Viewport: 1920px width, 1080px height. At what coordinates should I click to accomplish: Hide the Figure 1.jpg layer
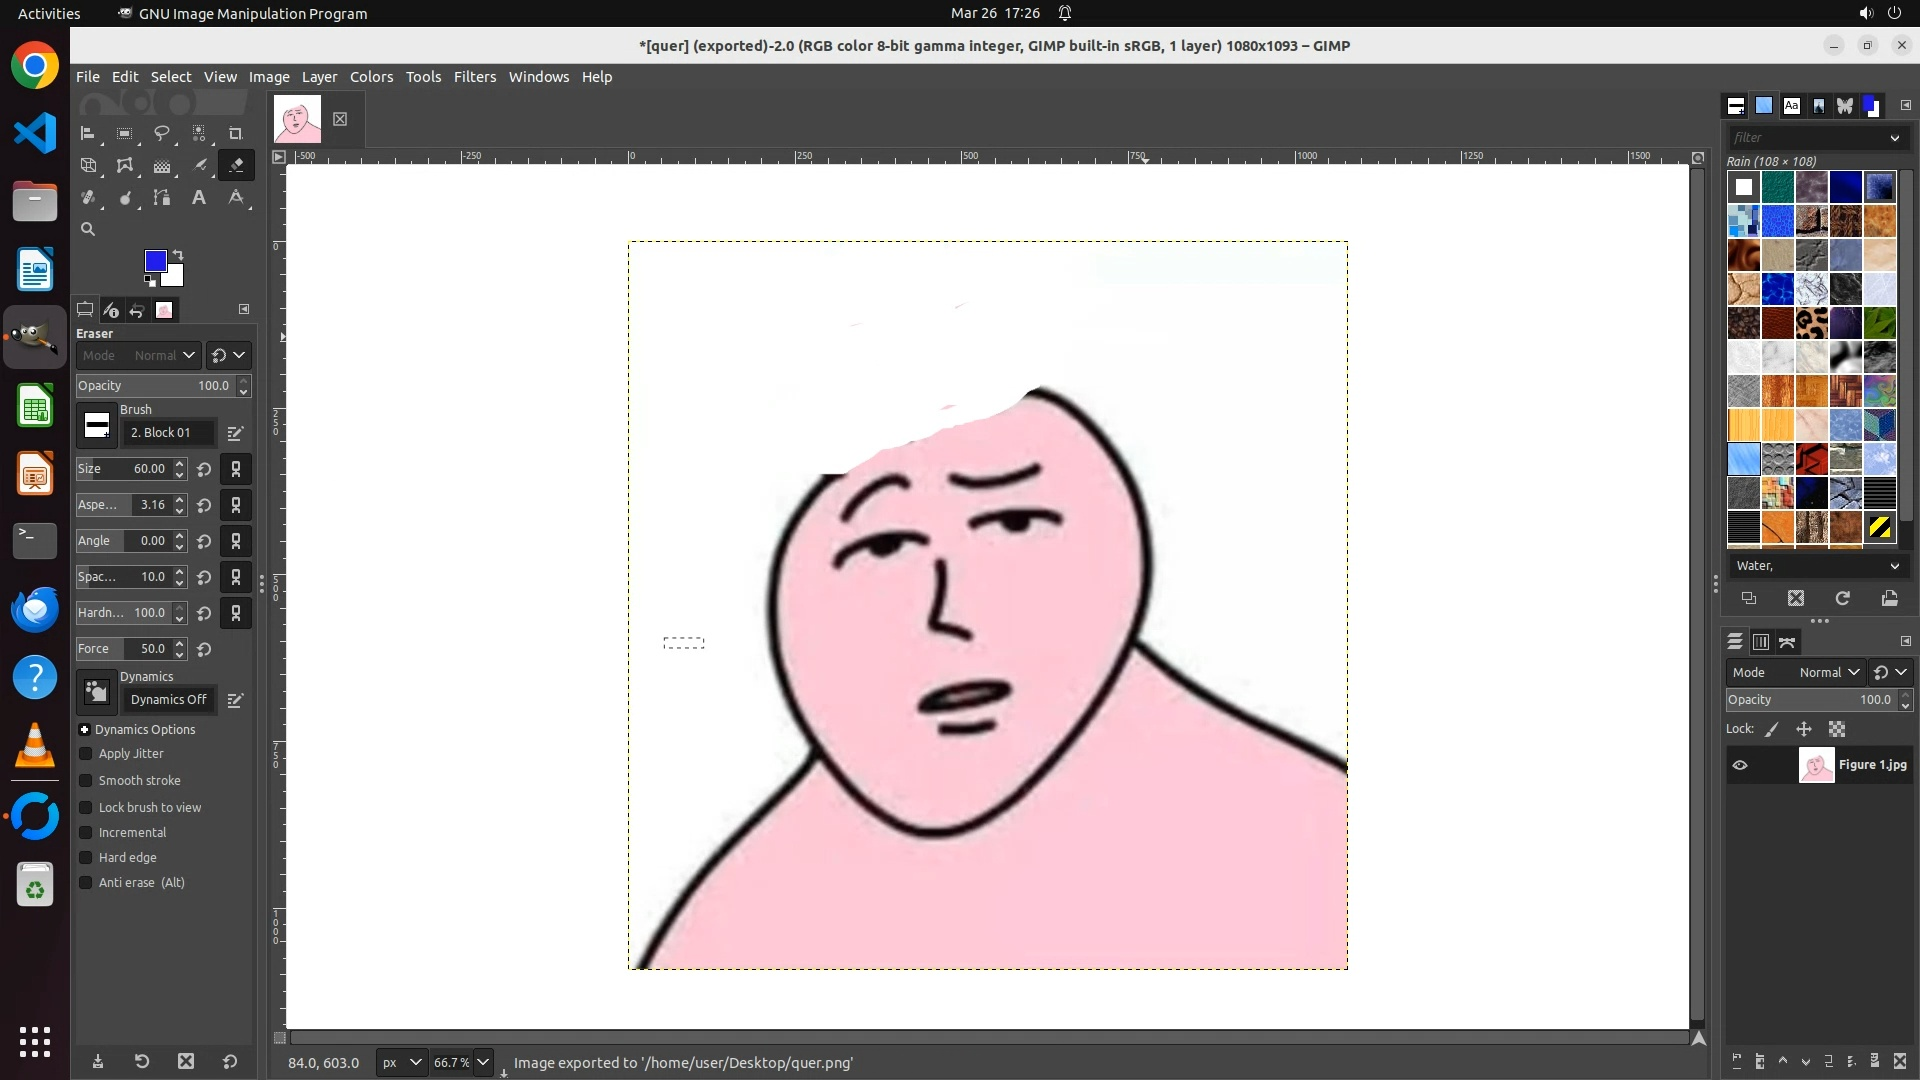point(1740,765)
